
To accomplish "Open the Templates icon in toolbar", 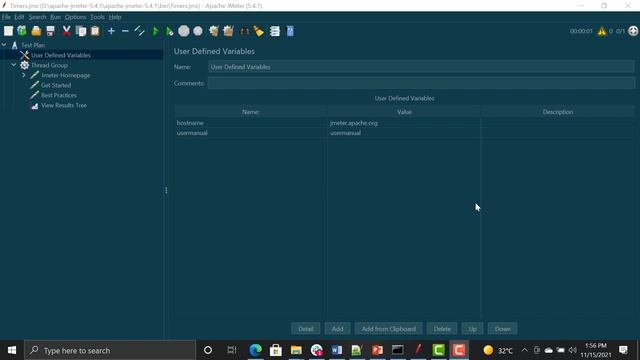I will [x=22, y=31].
